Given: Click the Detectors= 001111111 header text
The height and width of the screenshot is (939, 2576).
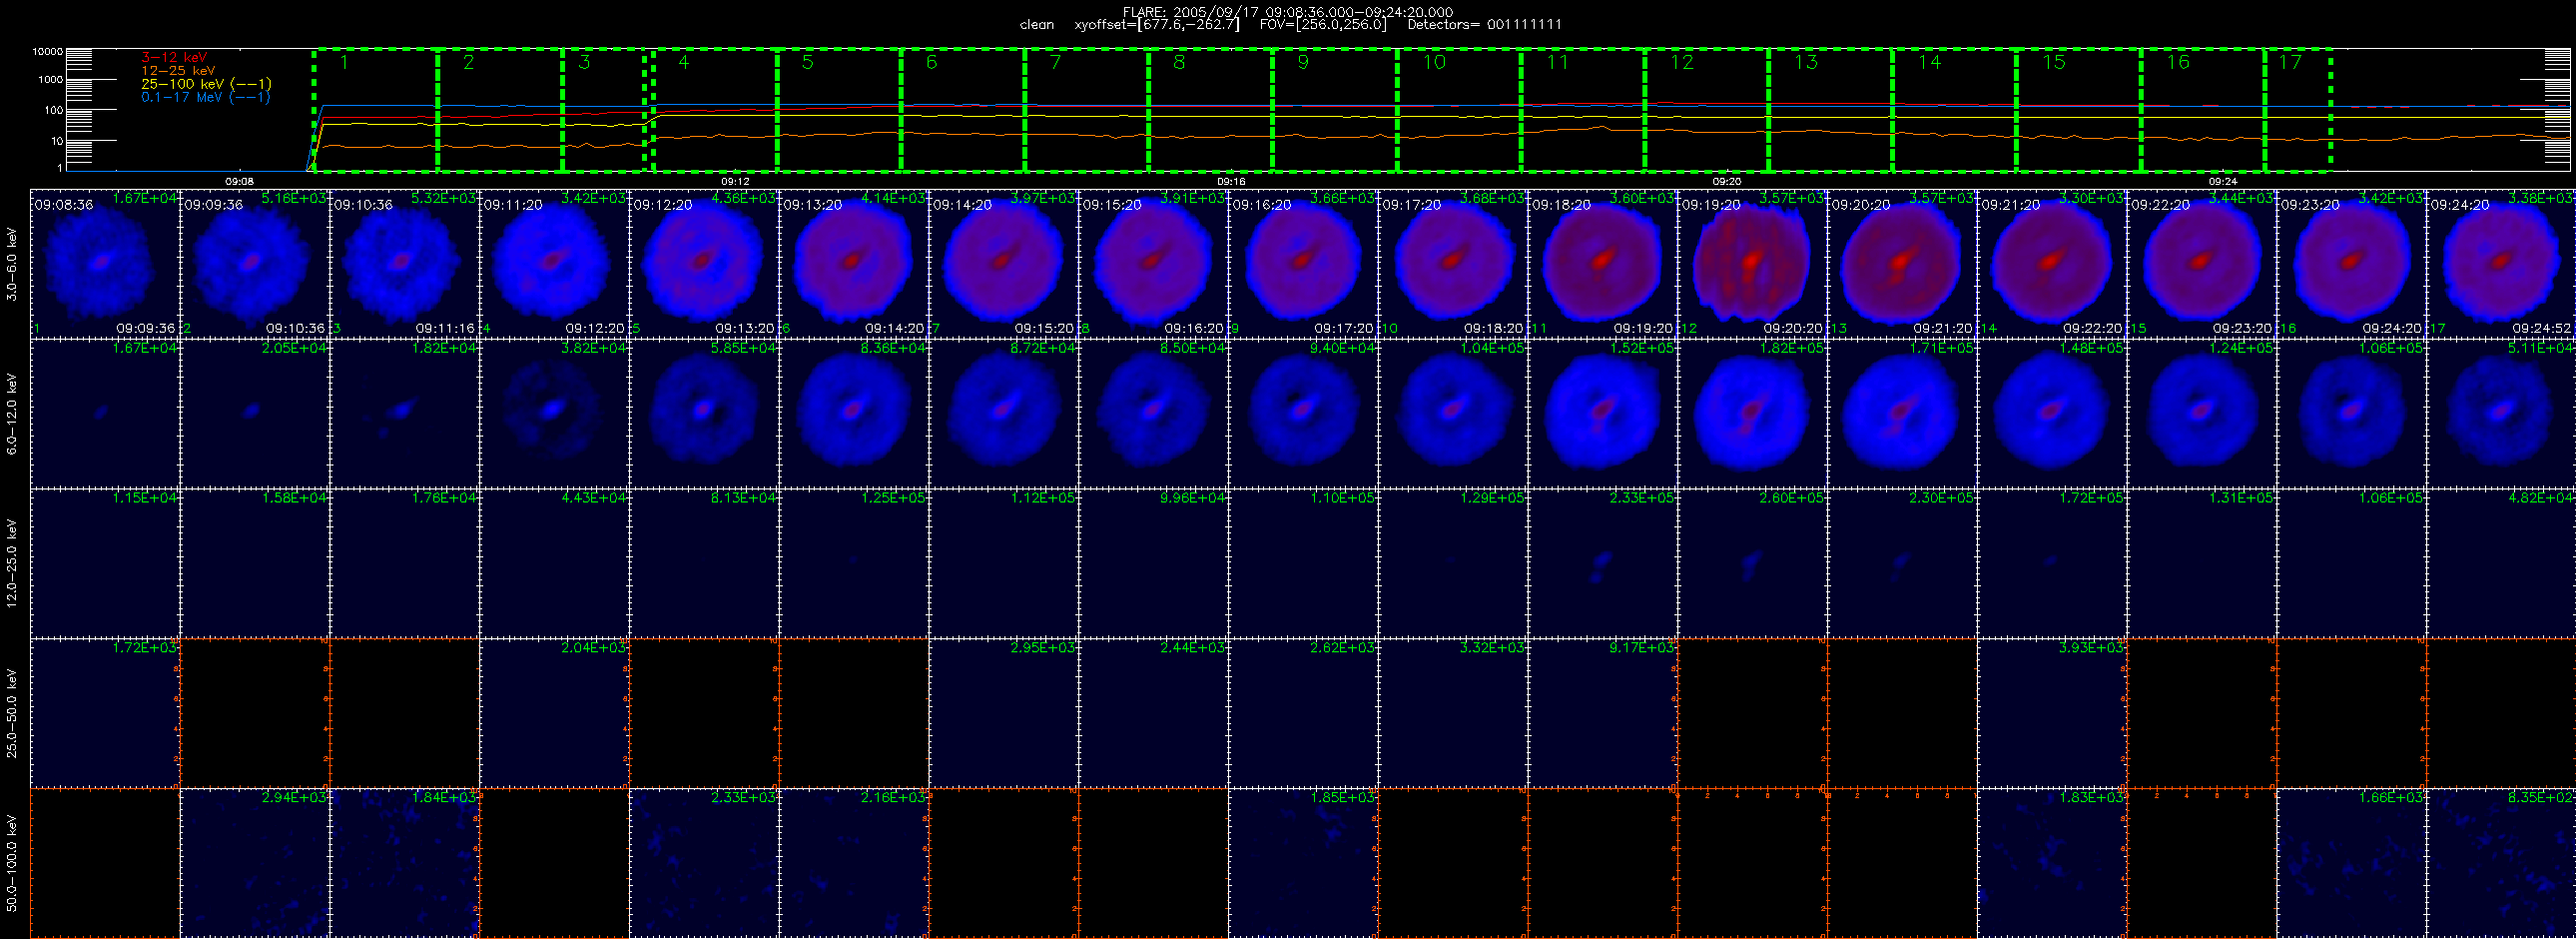Looking at the screenshot, I should 1484,24.
